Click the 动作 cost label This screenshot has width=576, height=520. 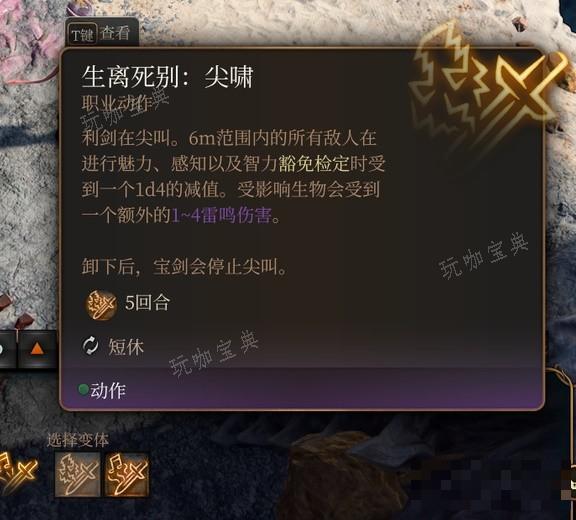click(x=108, y=390)
